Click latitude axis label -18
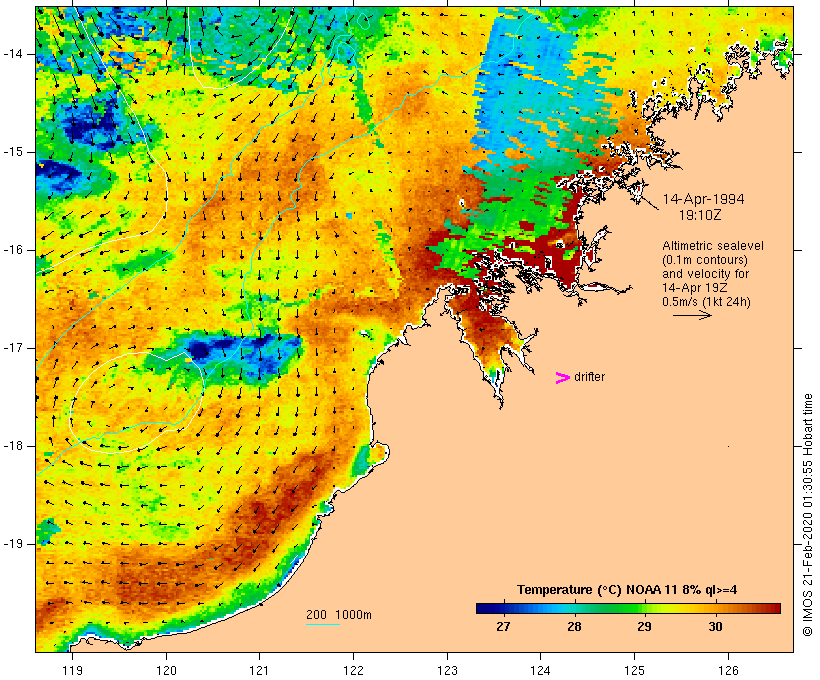The width and height of the screenshot is (820, 680). point(13,446)
